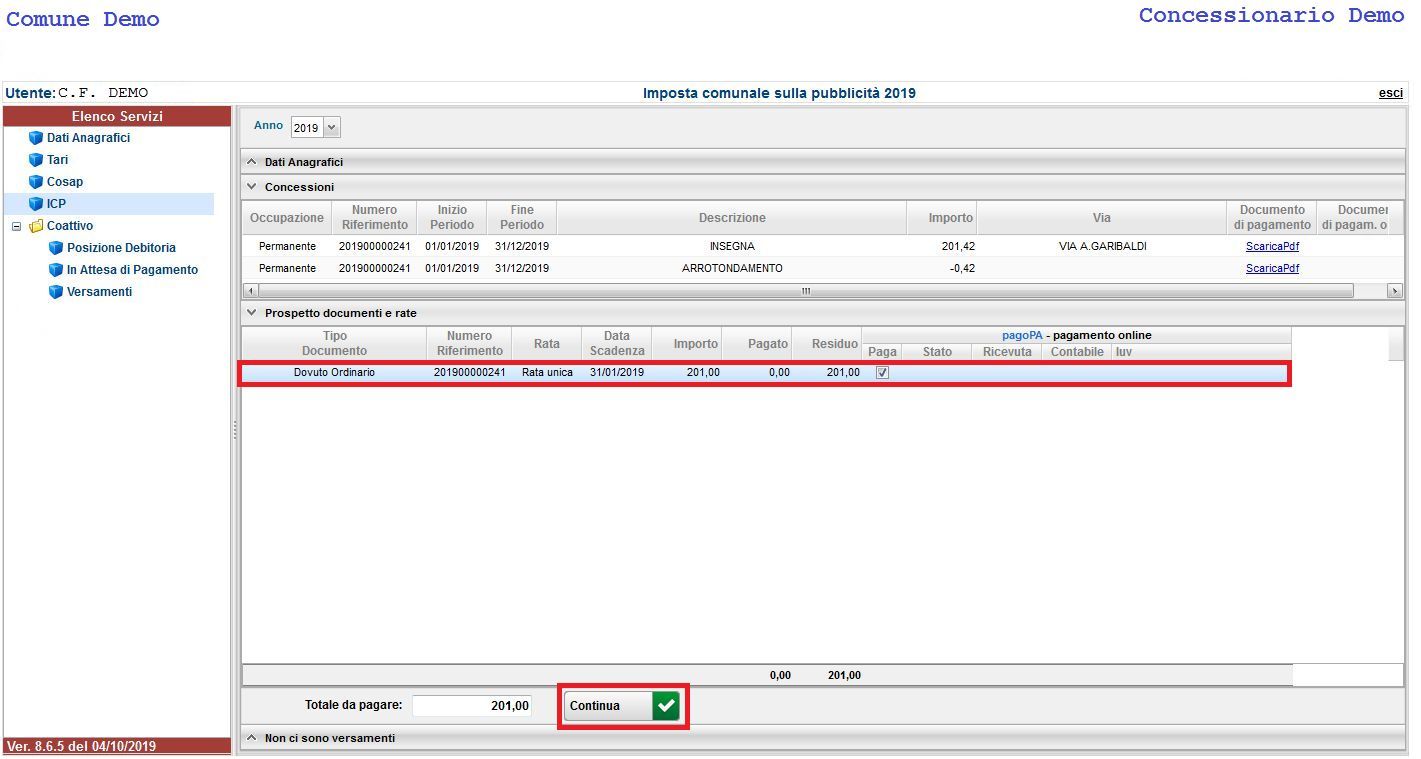Screen dimensions: 1421x759
Task: Click the VIA A.GARIBALDI cell
Action: (1102, 246)
